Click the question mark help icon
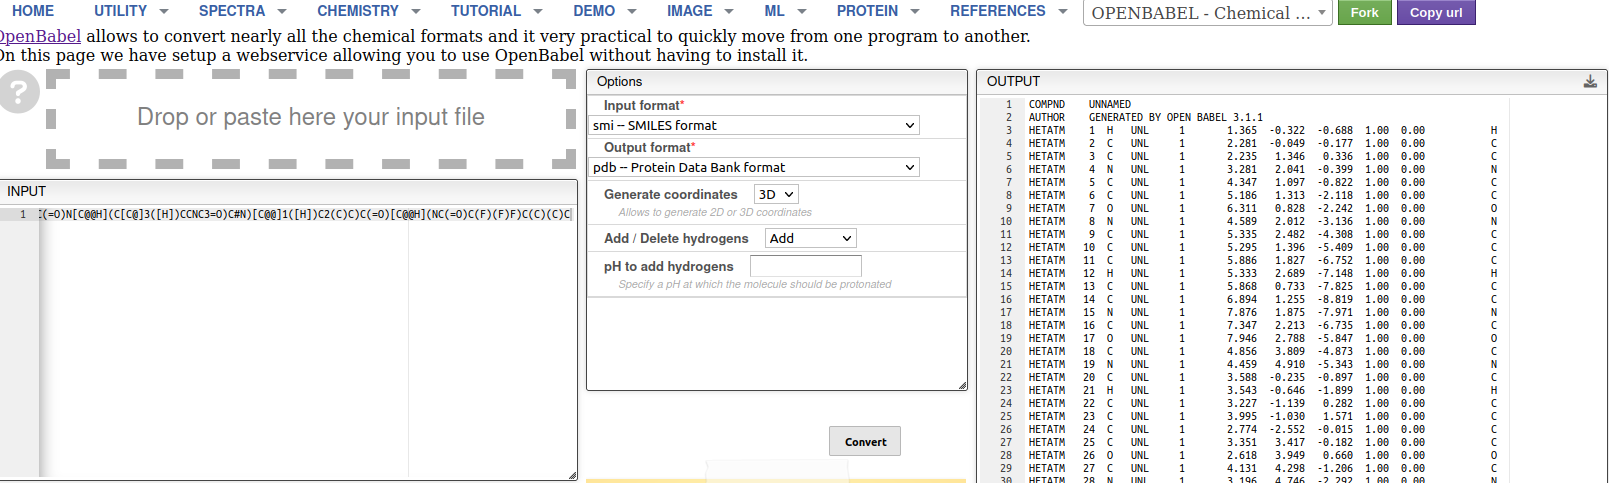This screenshot has height=483, width=1609. 17,93
